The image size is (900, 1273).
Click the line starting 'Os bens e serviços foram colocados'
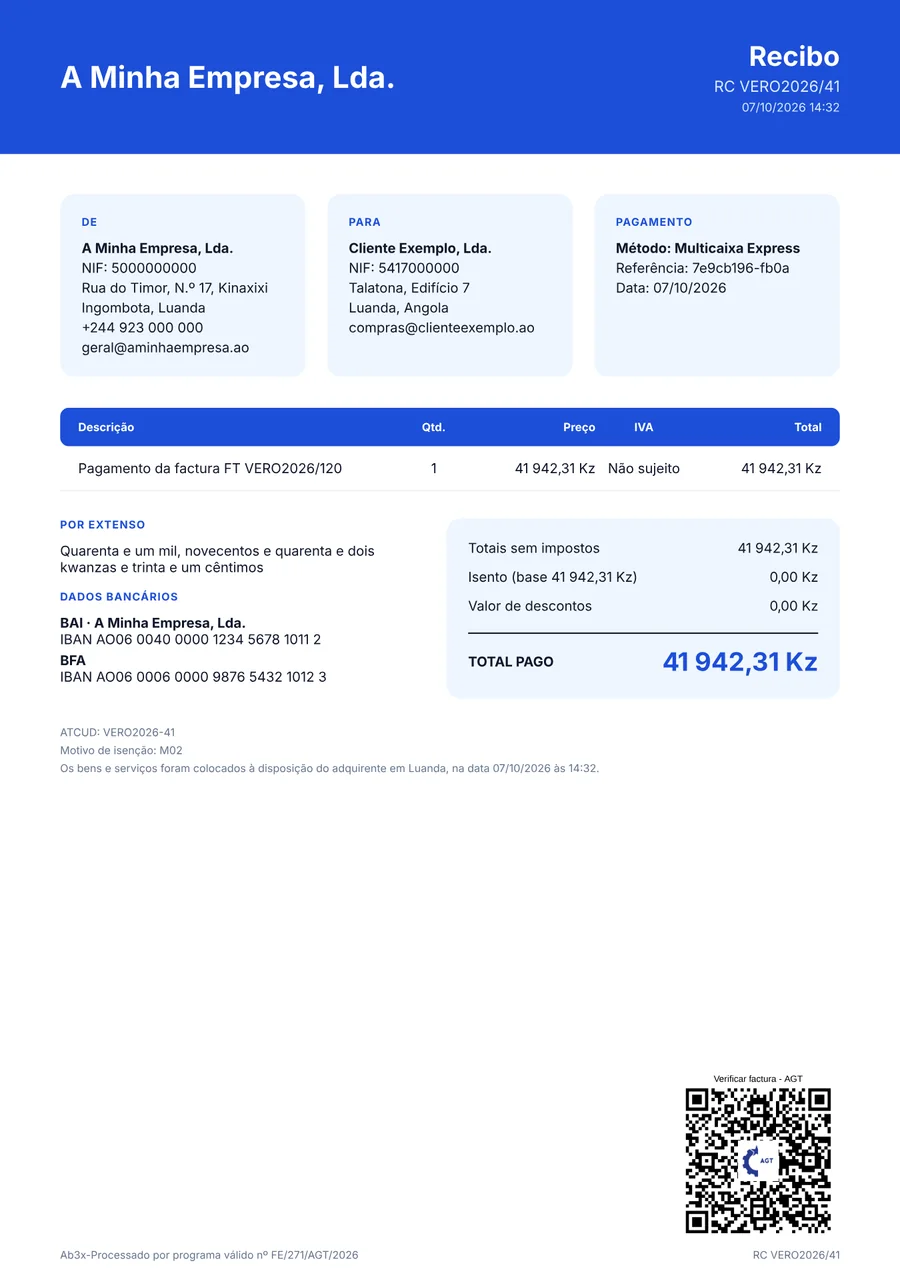click(x=330, y=768)
